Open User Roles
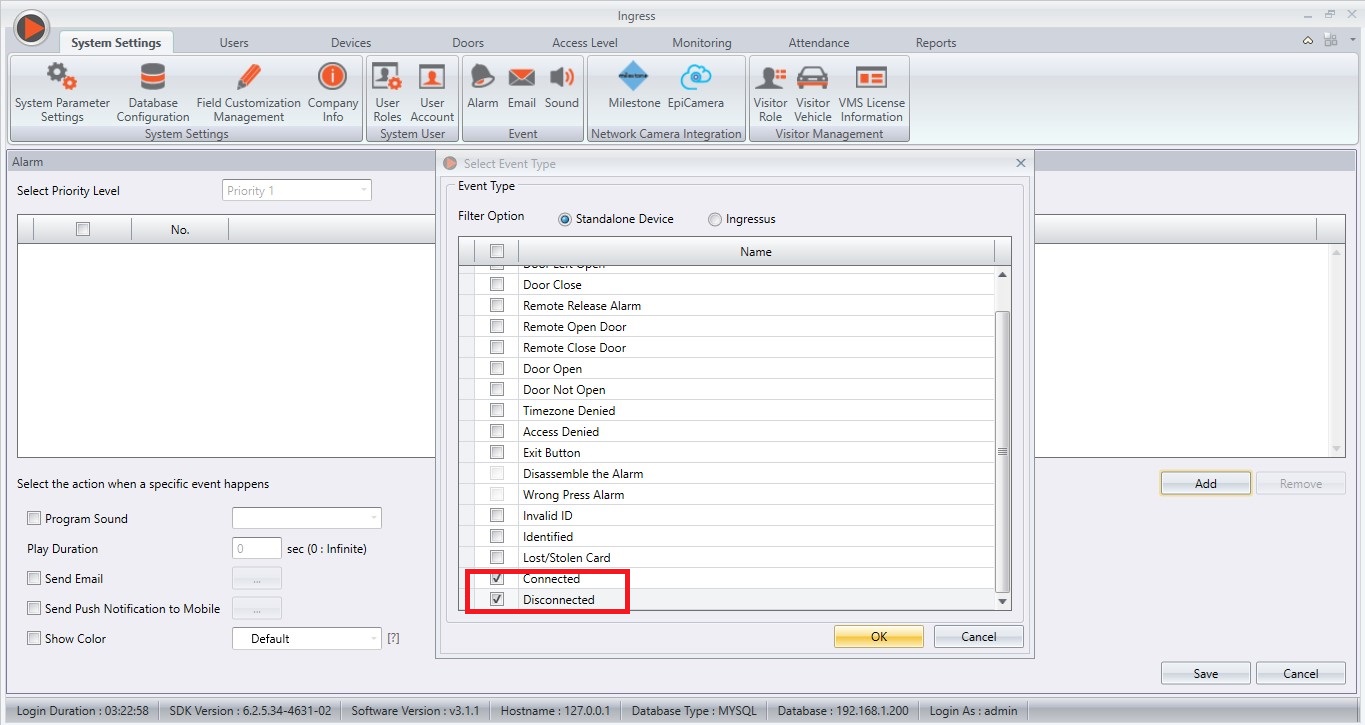Screen dimensions: 1365x725 [x=387, y=93]
